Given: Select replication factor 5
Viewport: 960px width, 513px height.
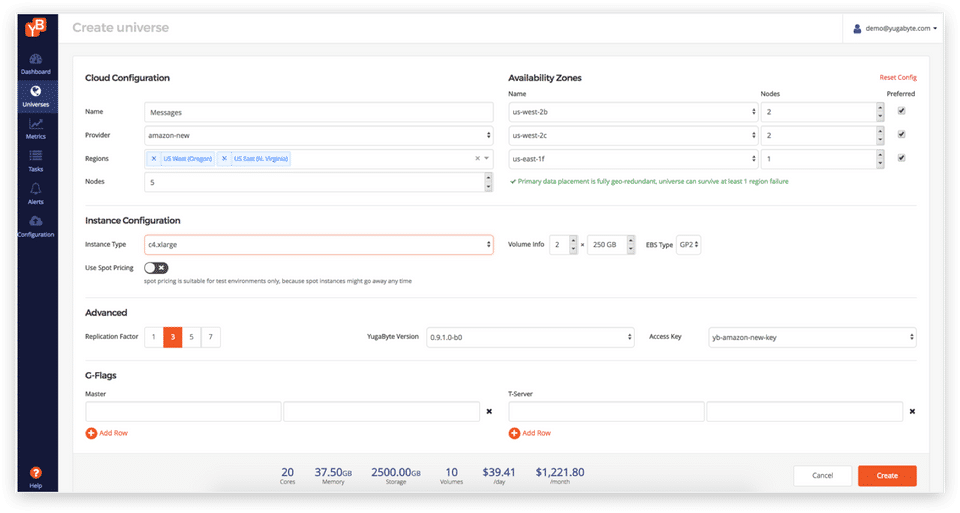Looking at the screenshot, I should click(191, 337).
